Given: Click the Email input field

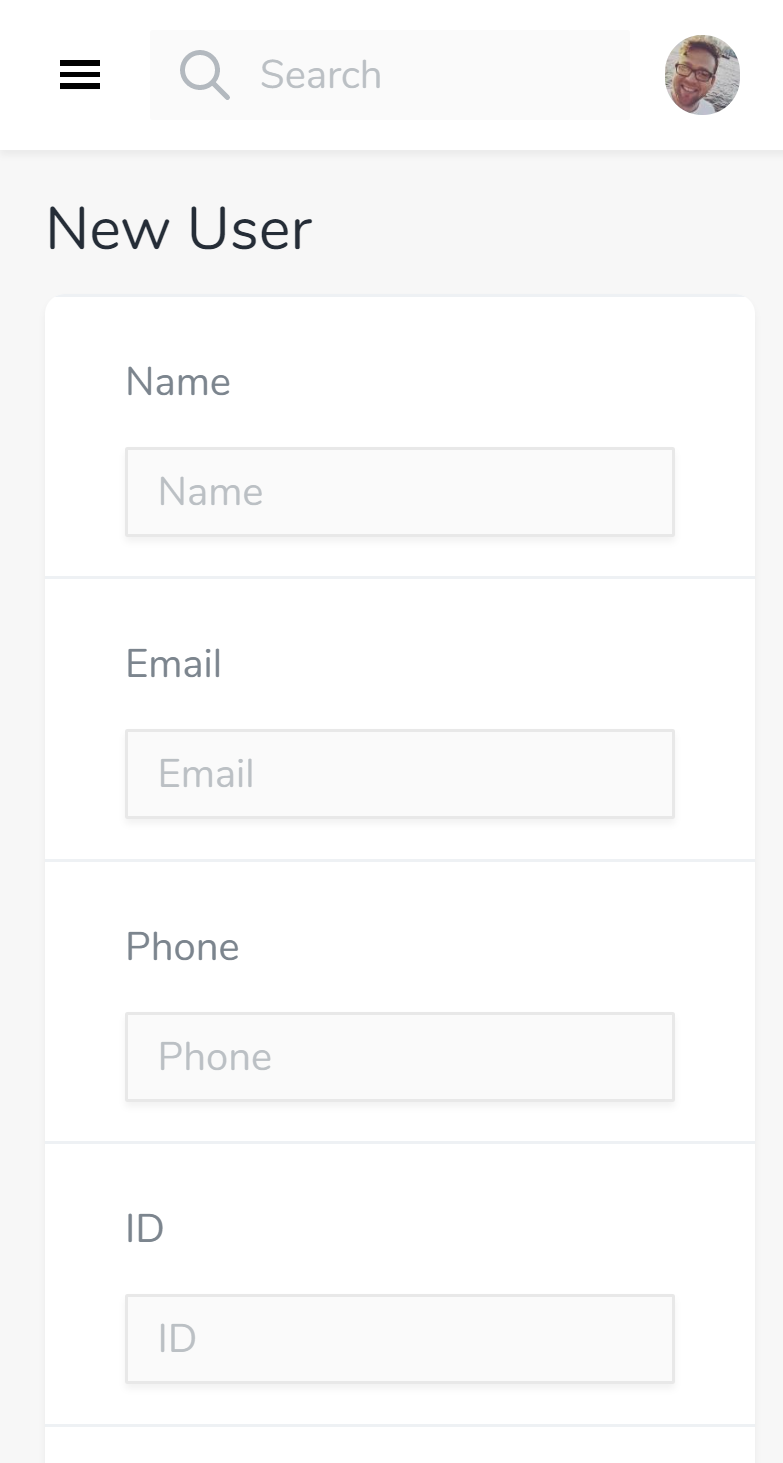Looking at the screenshot, I should pyautogui.click(x=399, y=773).
